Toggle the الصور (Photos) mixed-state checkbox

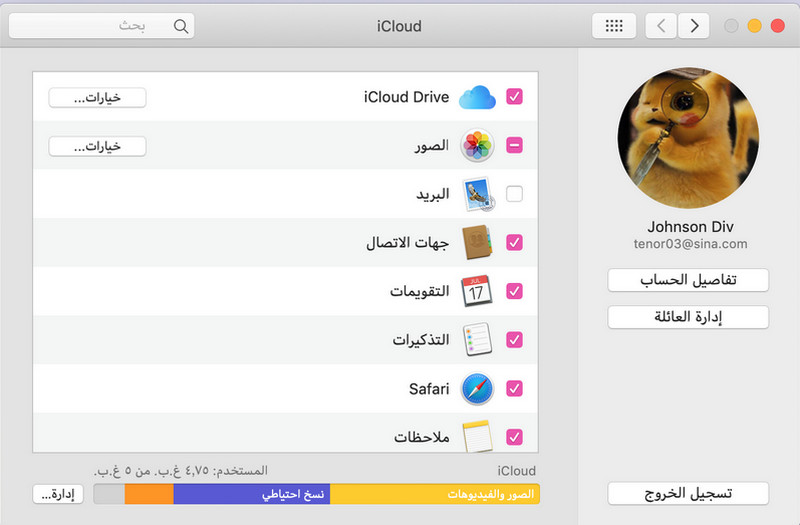514,145
